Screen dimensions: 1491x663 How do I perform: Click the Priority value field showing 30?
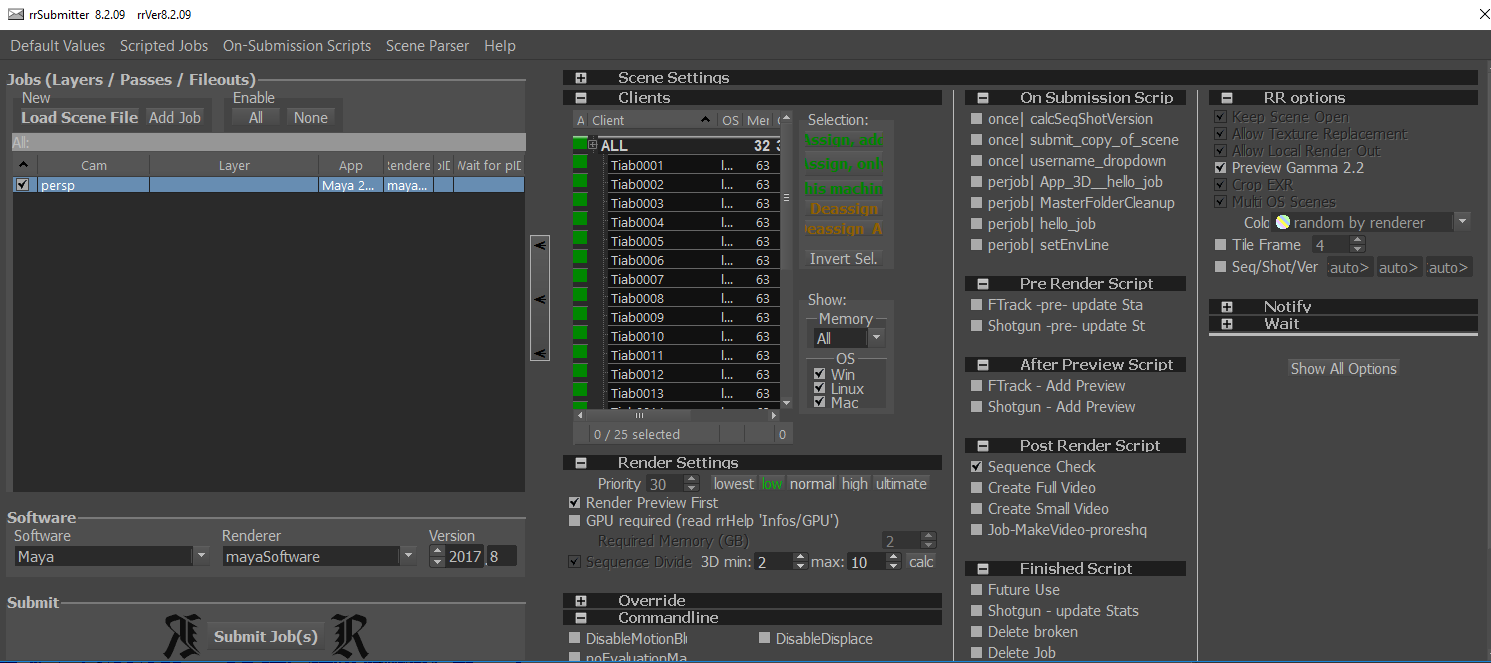[x=664, y=484]
